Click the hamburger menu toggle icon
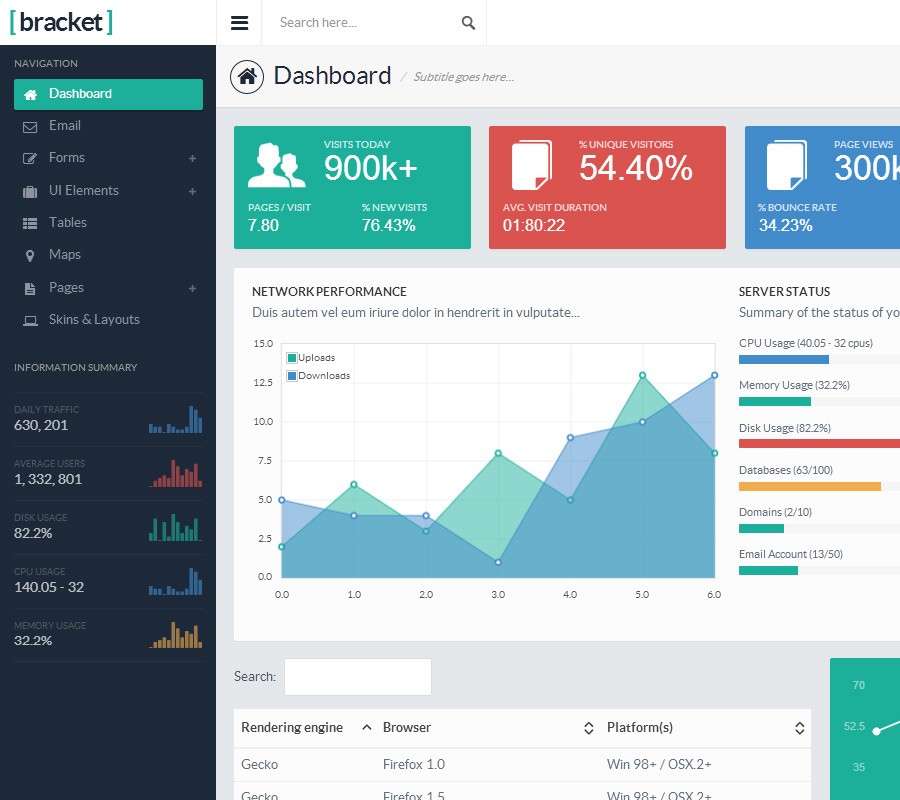Image resolution: width=900 pixels, height=800 pixels. coord(239,22)
